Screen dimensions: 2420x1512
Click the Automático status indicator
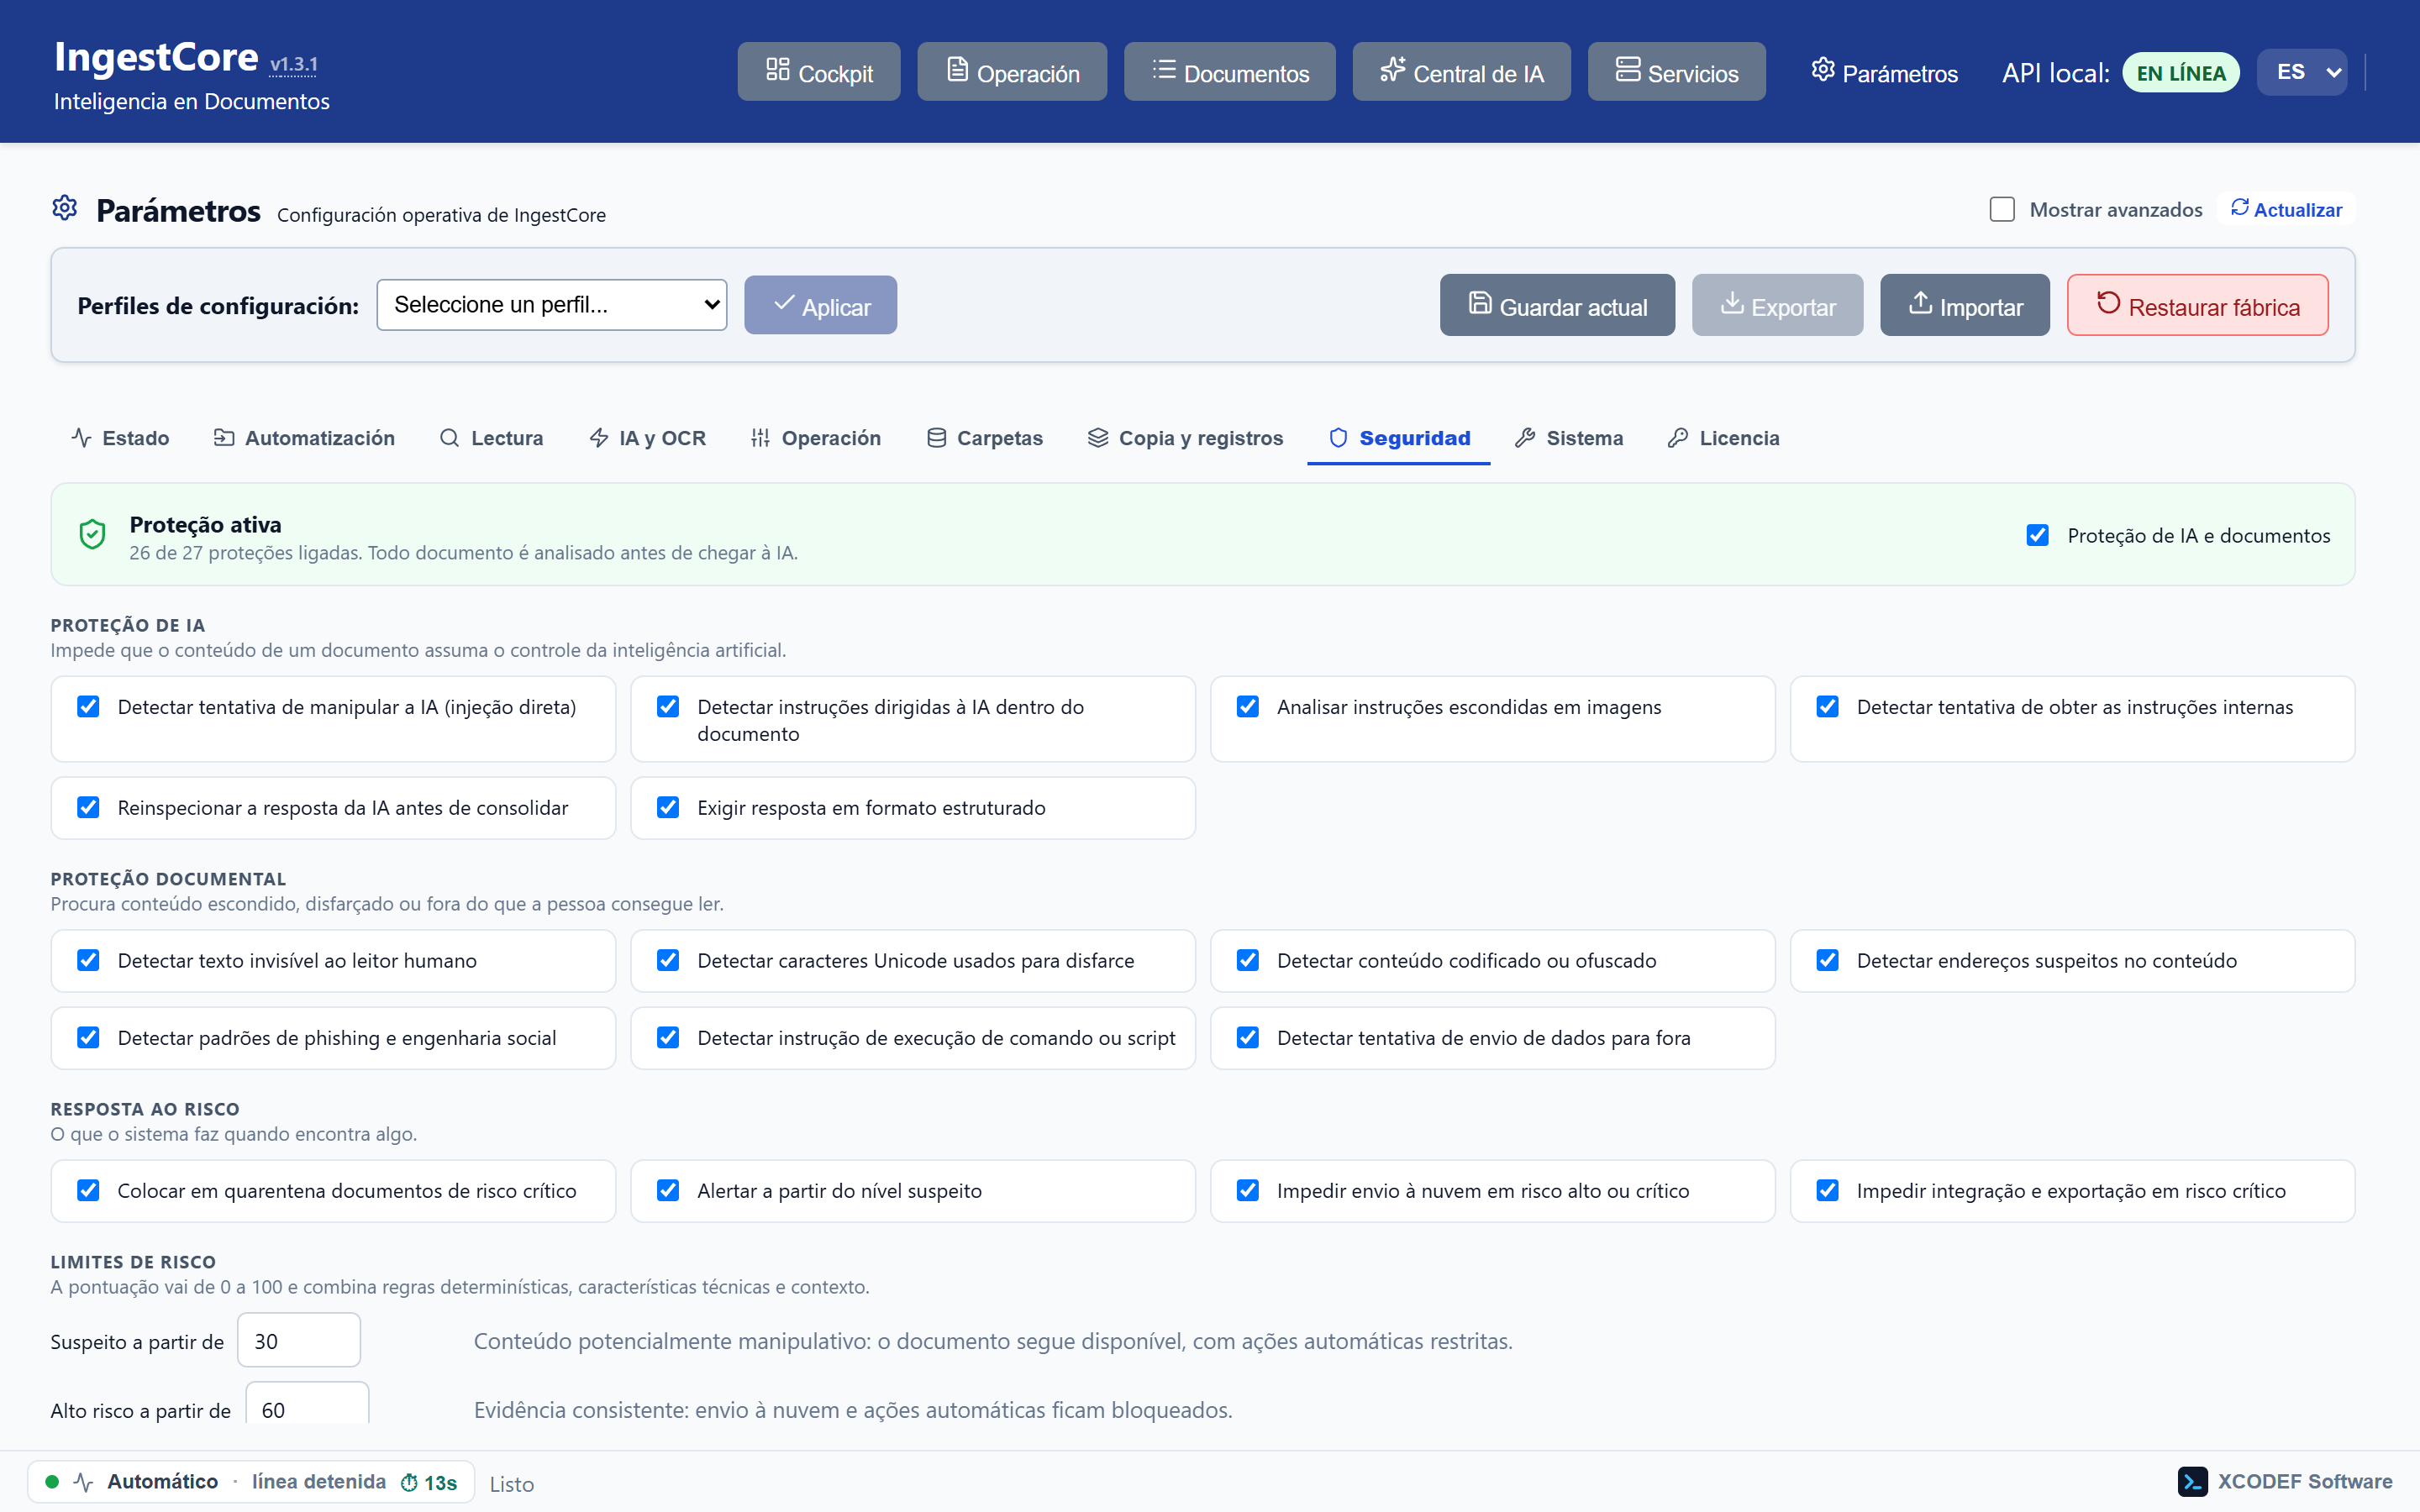(162, 1482)
